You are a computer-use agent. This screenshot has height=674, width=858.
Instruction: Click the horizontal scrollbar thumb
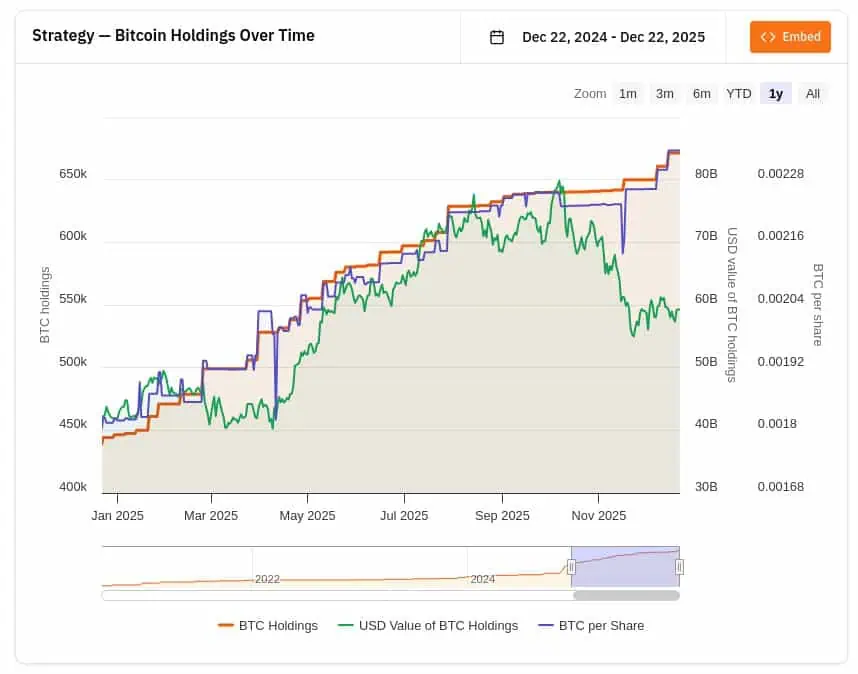626,595
